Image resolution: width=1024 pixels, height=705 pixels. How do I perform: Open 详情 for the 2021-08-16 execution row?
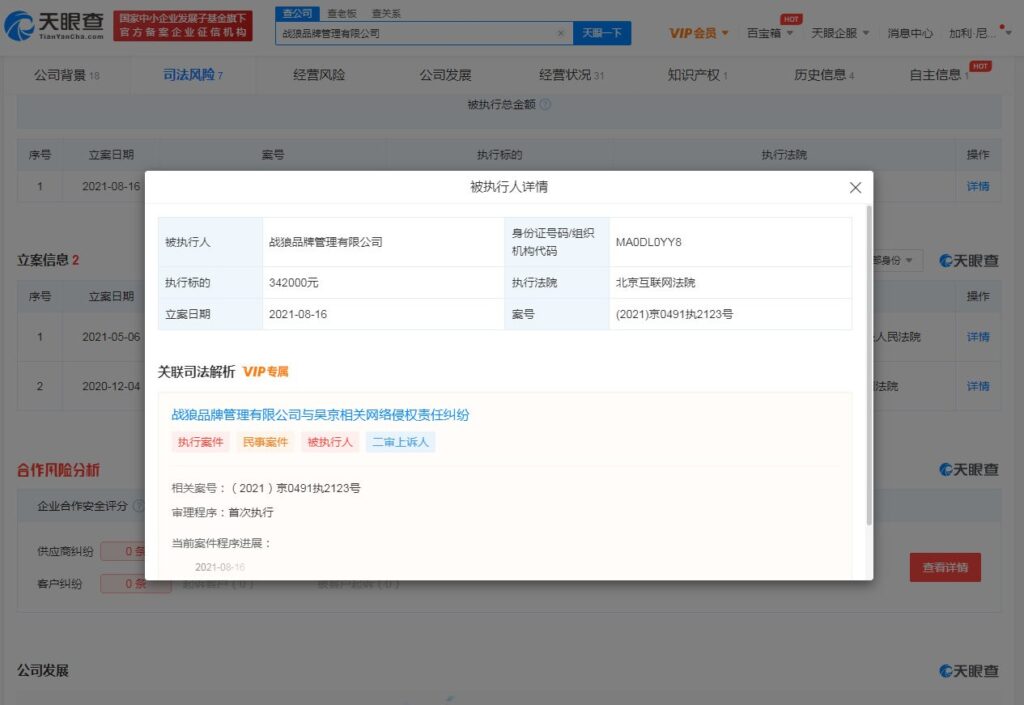click(978, 187)
